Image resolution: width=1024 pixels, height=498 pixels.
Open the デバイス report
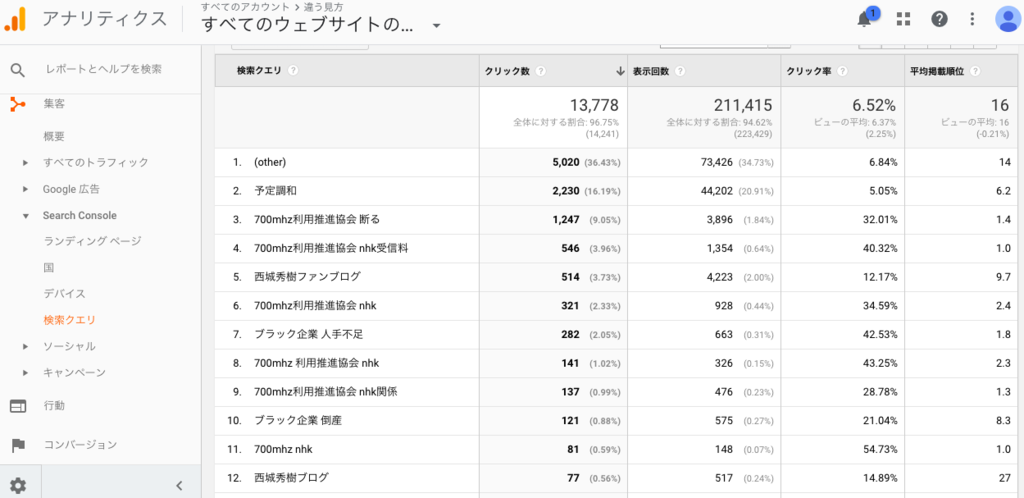click(64, 294)
